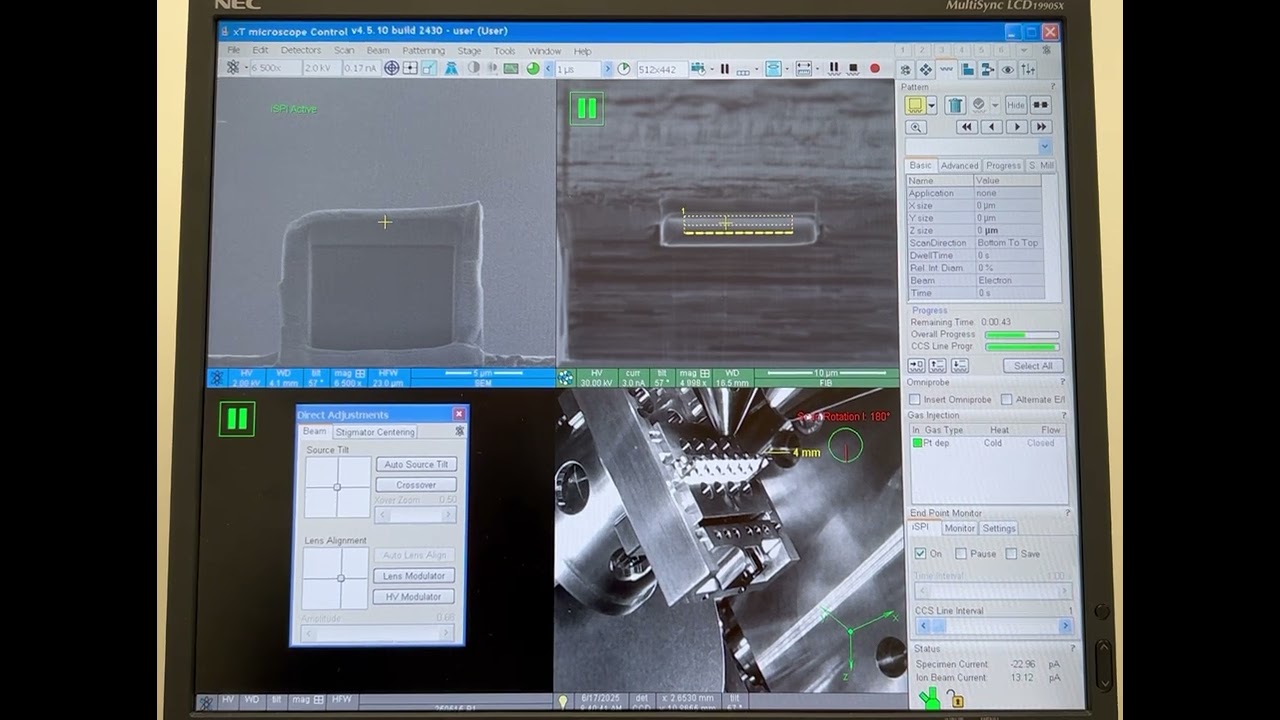
Task: Switch to the Advanced pattern tab
Action: 960,165
